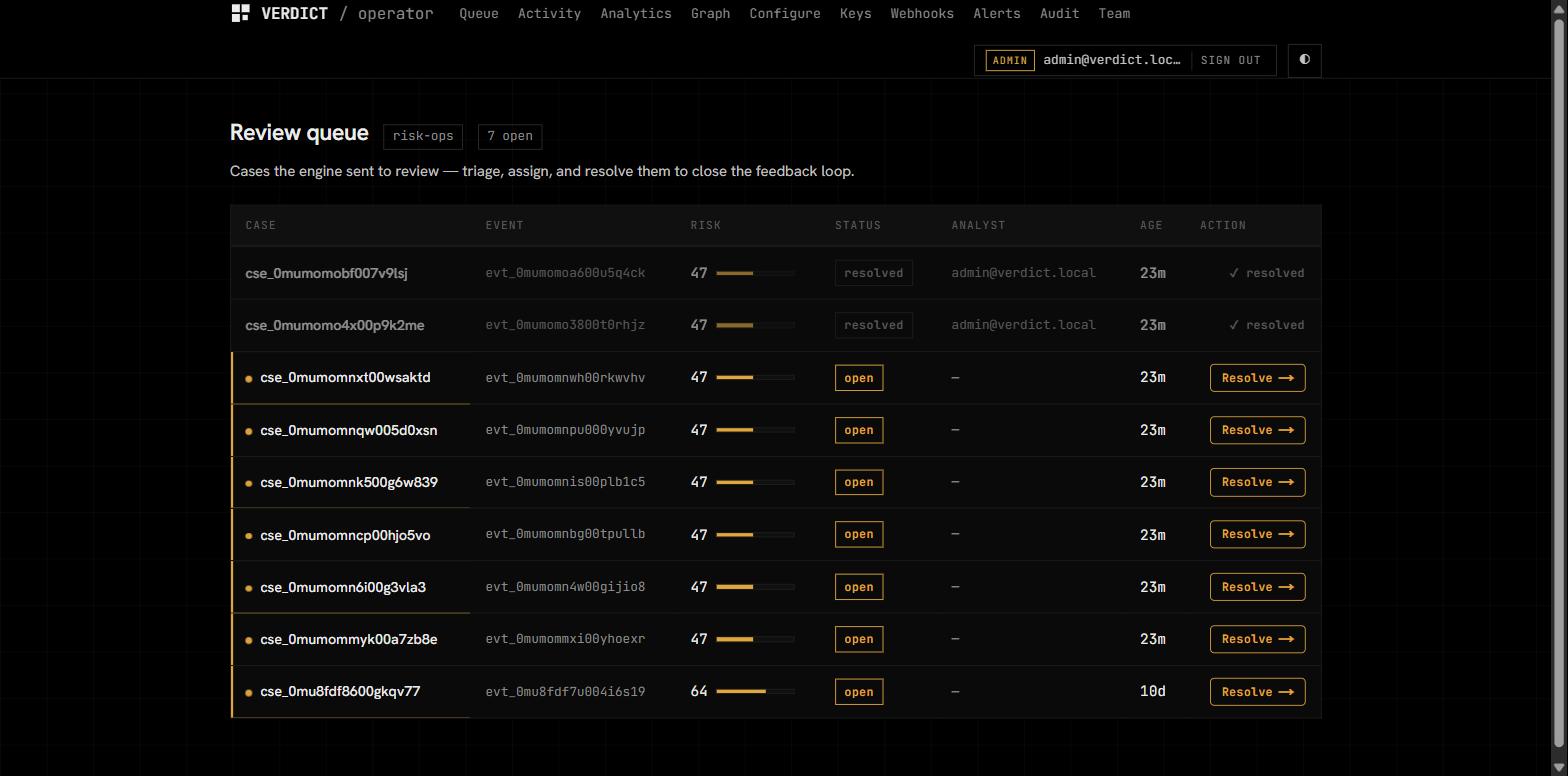Click the risk bar showing 64
The width and height of the screenshot is (1568, 776).
(x=755, y=691)
